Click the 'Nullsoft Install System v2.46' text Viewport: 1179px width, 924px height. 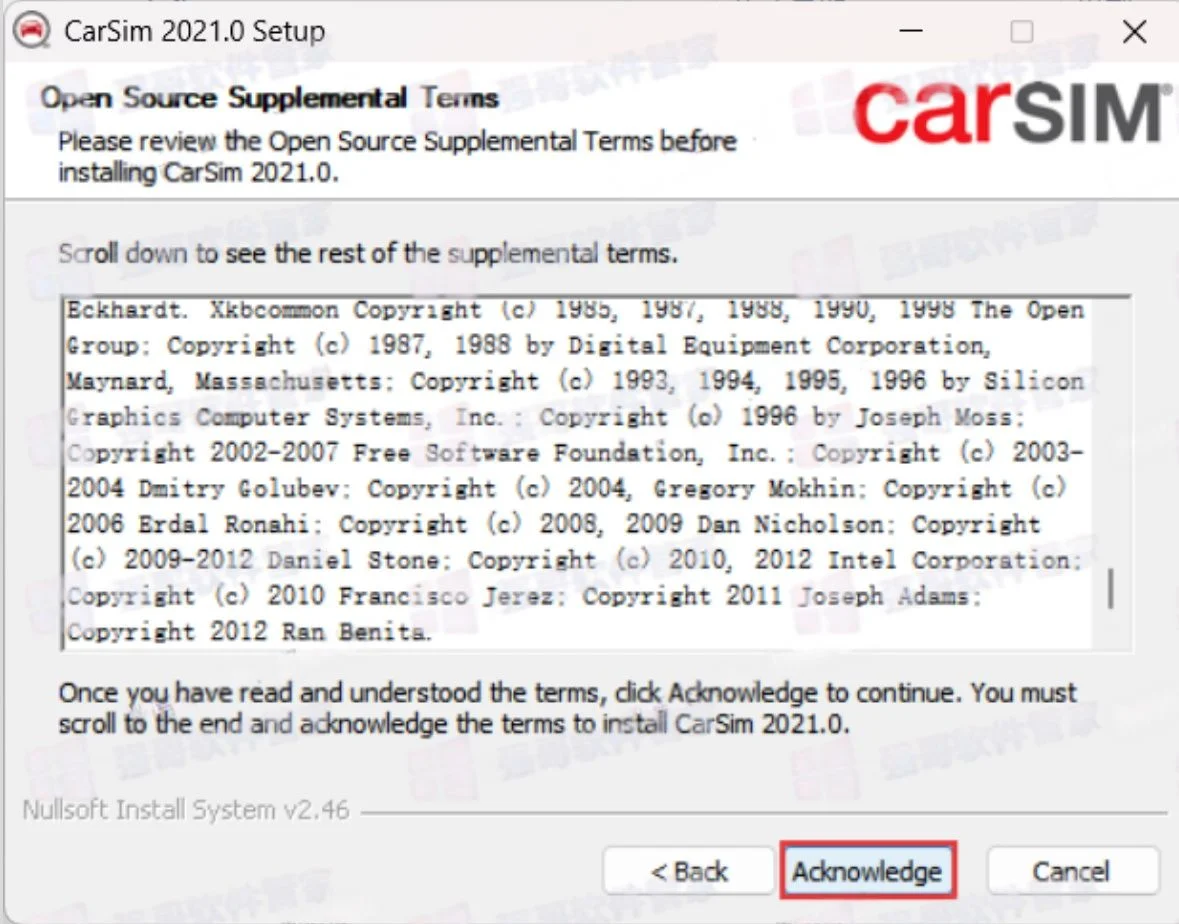click(186, 810)
